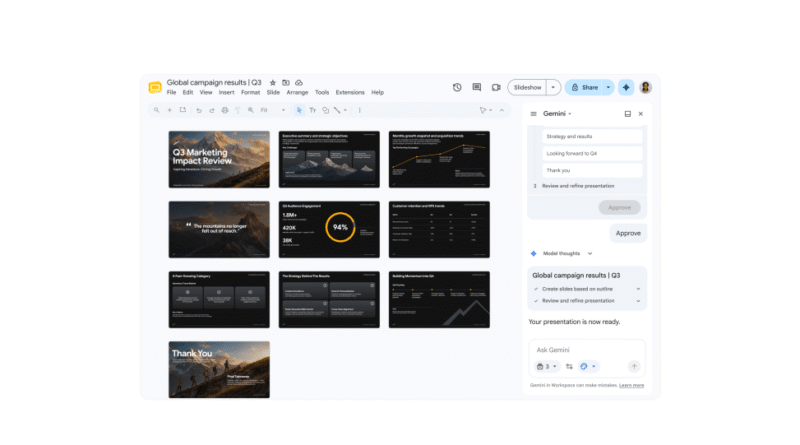Open the Format menu
The height and width of the screenshot is (445, 800).
[x=251, y=92]
